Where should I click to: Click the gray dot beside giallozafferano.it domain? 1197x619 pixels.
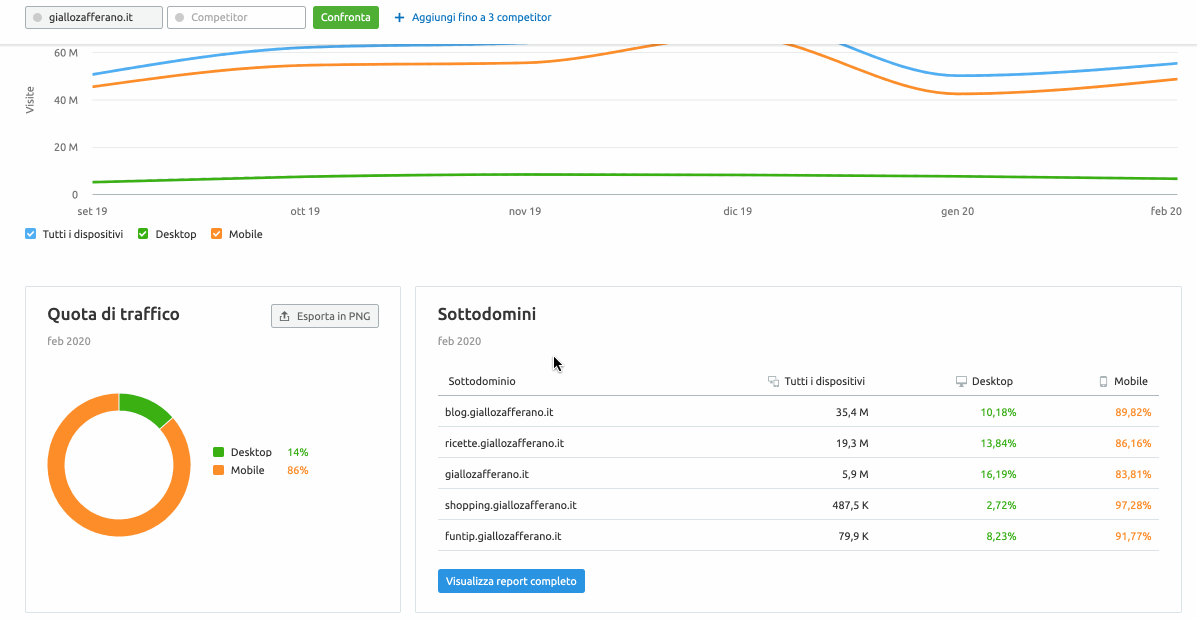click(38, 18)
